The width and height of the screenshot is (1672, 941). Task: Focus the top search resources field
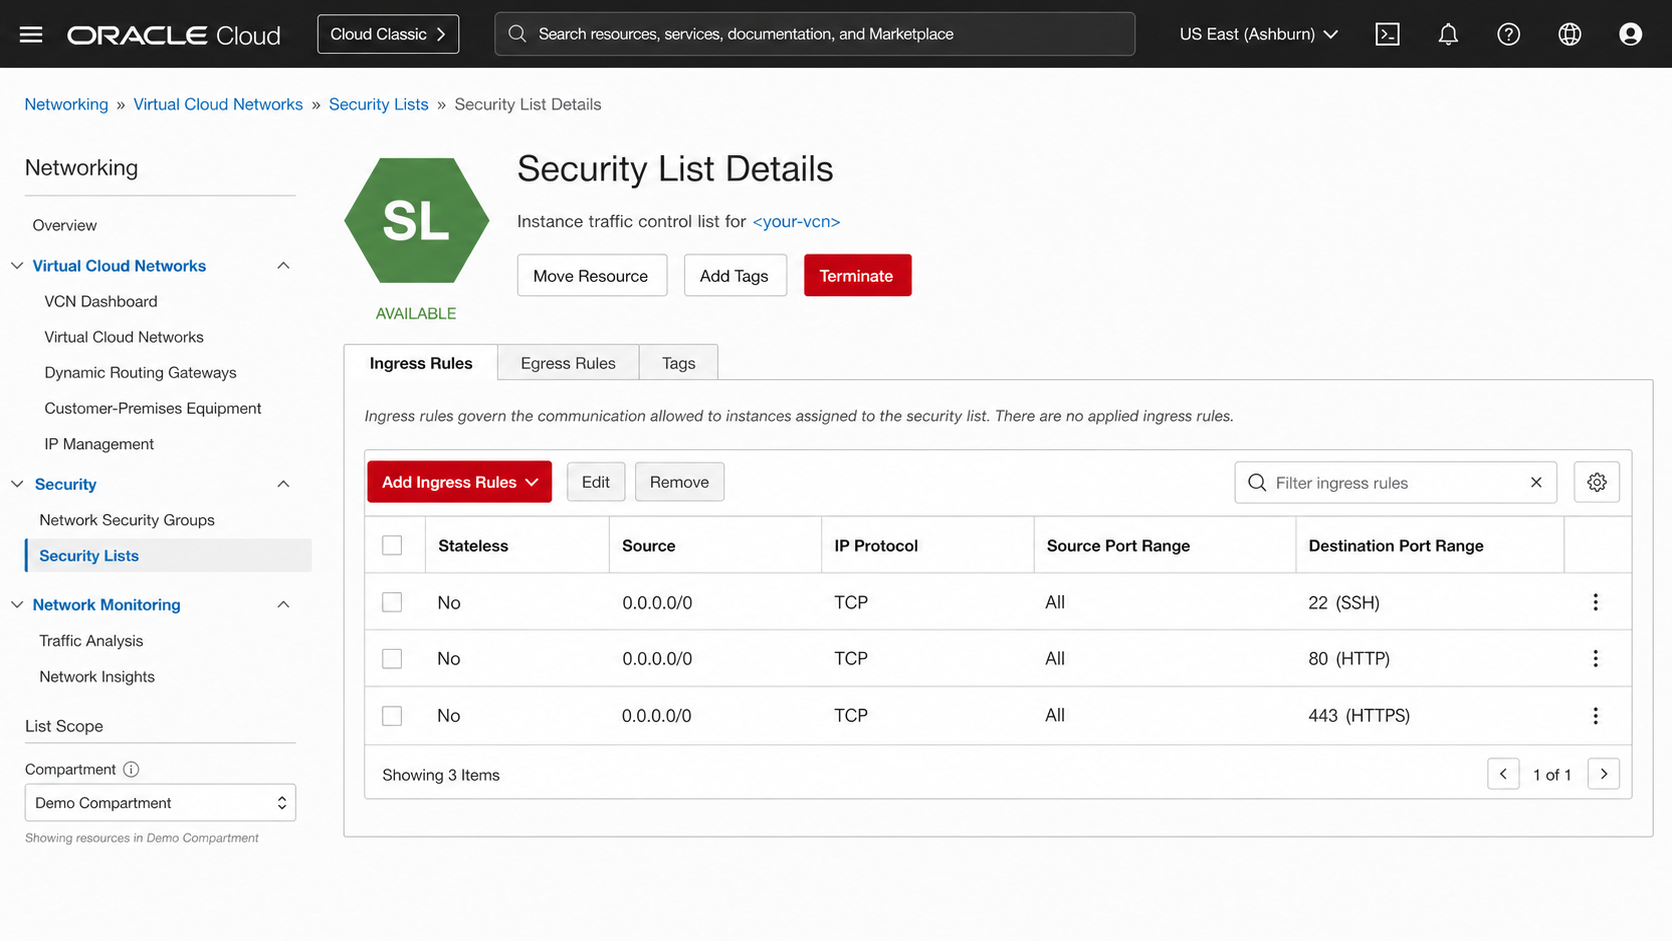(815, 34)
